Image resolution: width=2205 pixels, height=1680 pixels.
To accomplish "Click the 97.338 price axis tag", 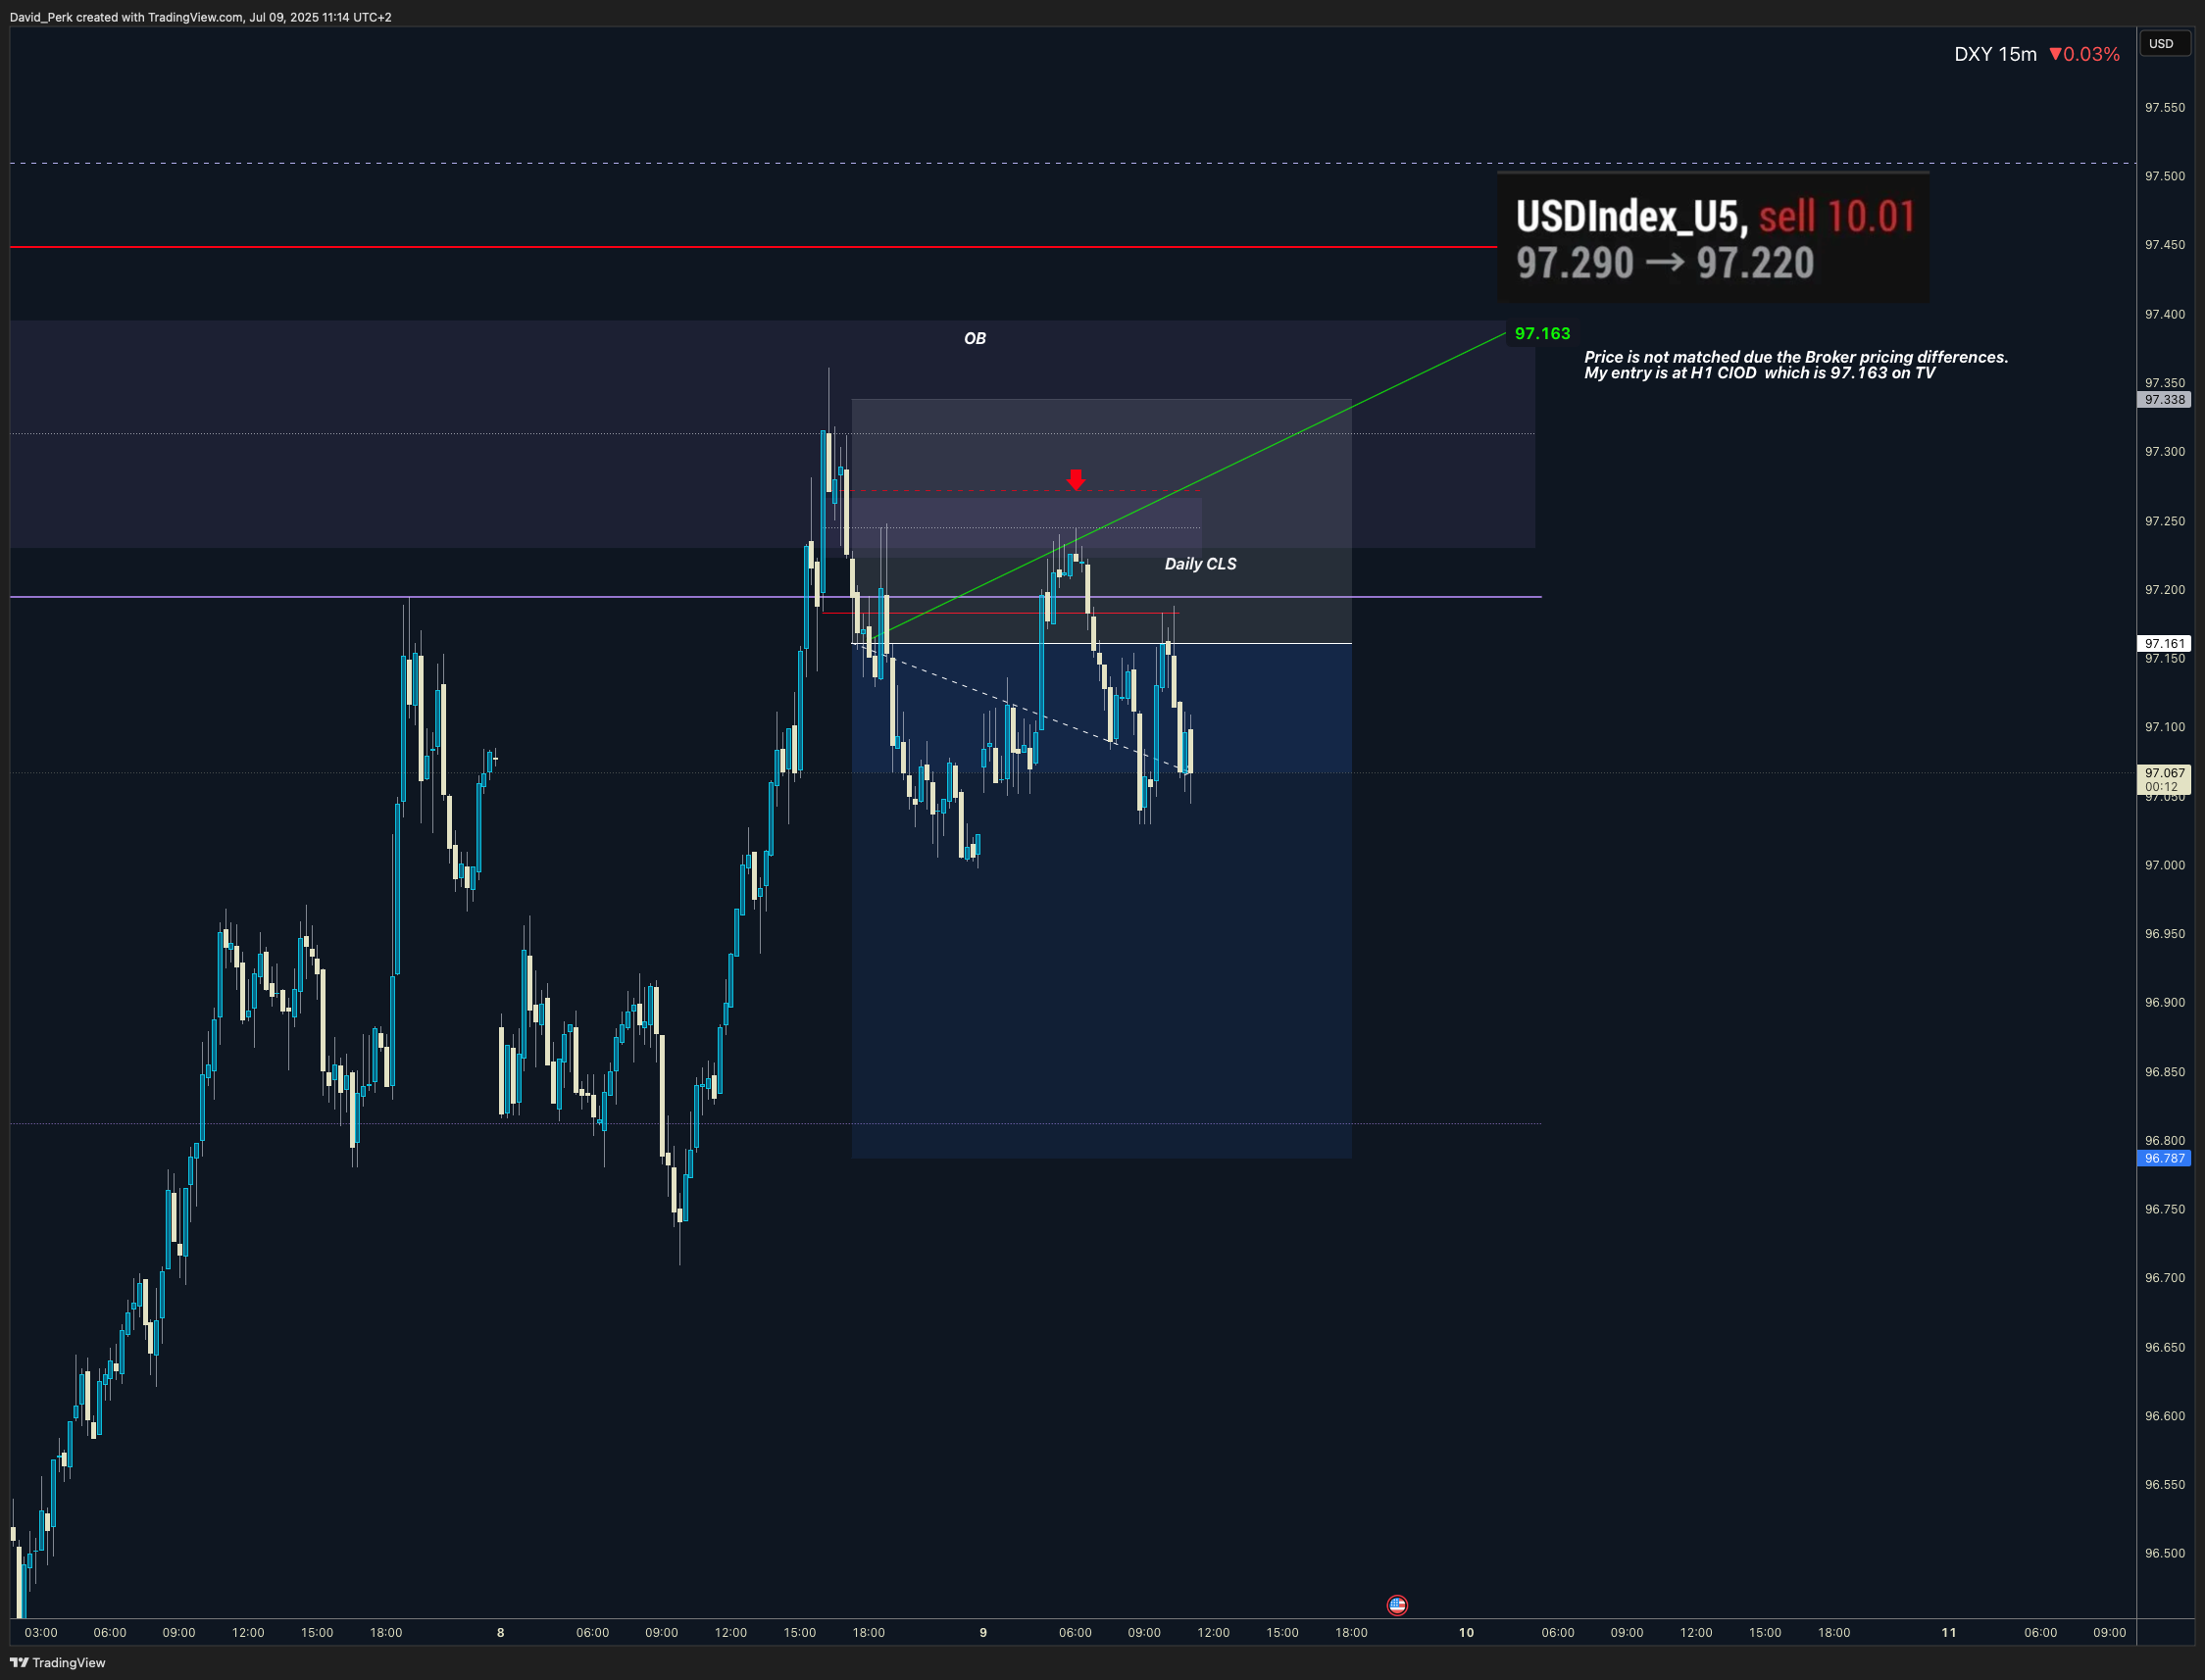I will coord(2164,400).
